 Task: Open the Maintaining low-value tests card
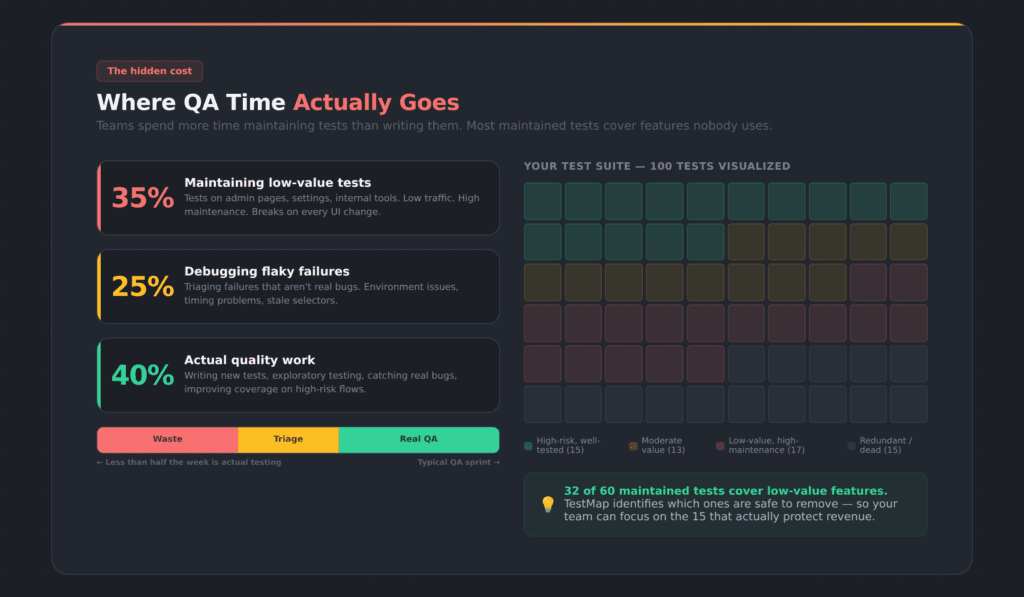298,198
